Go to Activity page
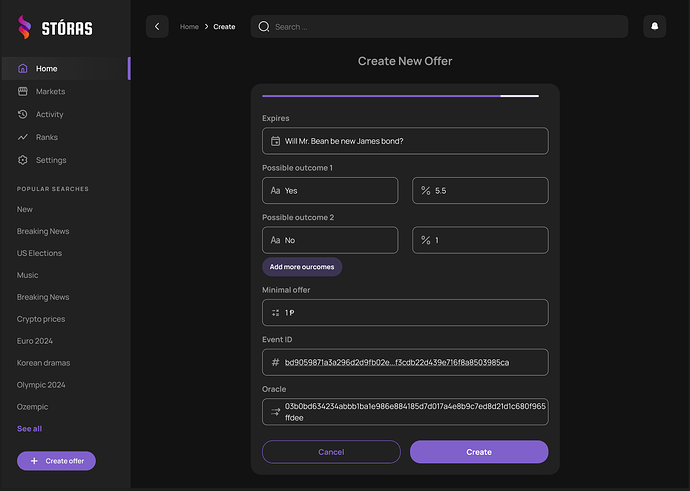Viewport: 690px width, 491px height. tap(49, 115)
